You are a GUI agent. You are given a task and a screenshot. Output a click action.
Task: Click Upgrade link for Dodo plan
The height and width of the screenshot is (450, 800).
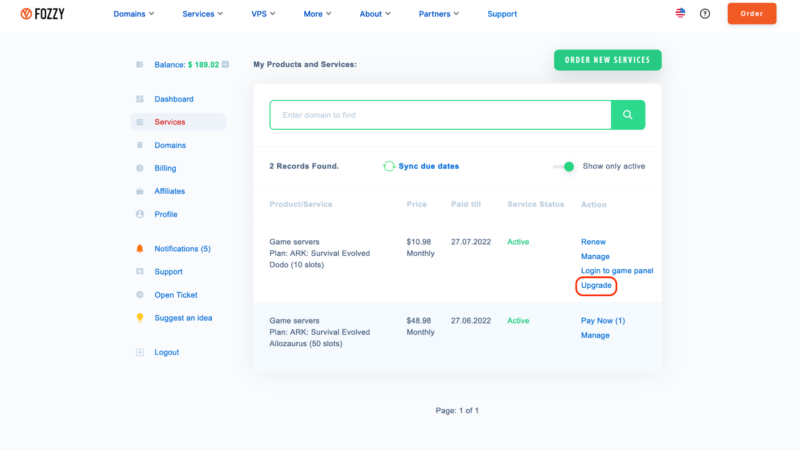(x=596, y=286)
